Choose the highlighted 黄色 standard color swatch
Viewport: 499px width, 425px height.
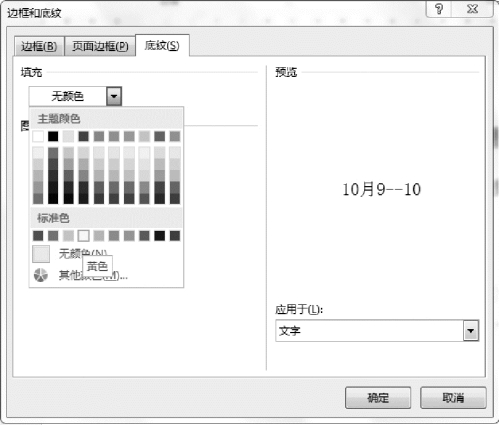83,236
